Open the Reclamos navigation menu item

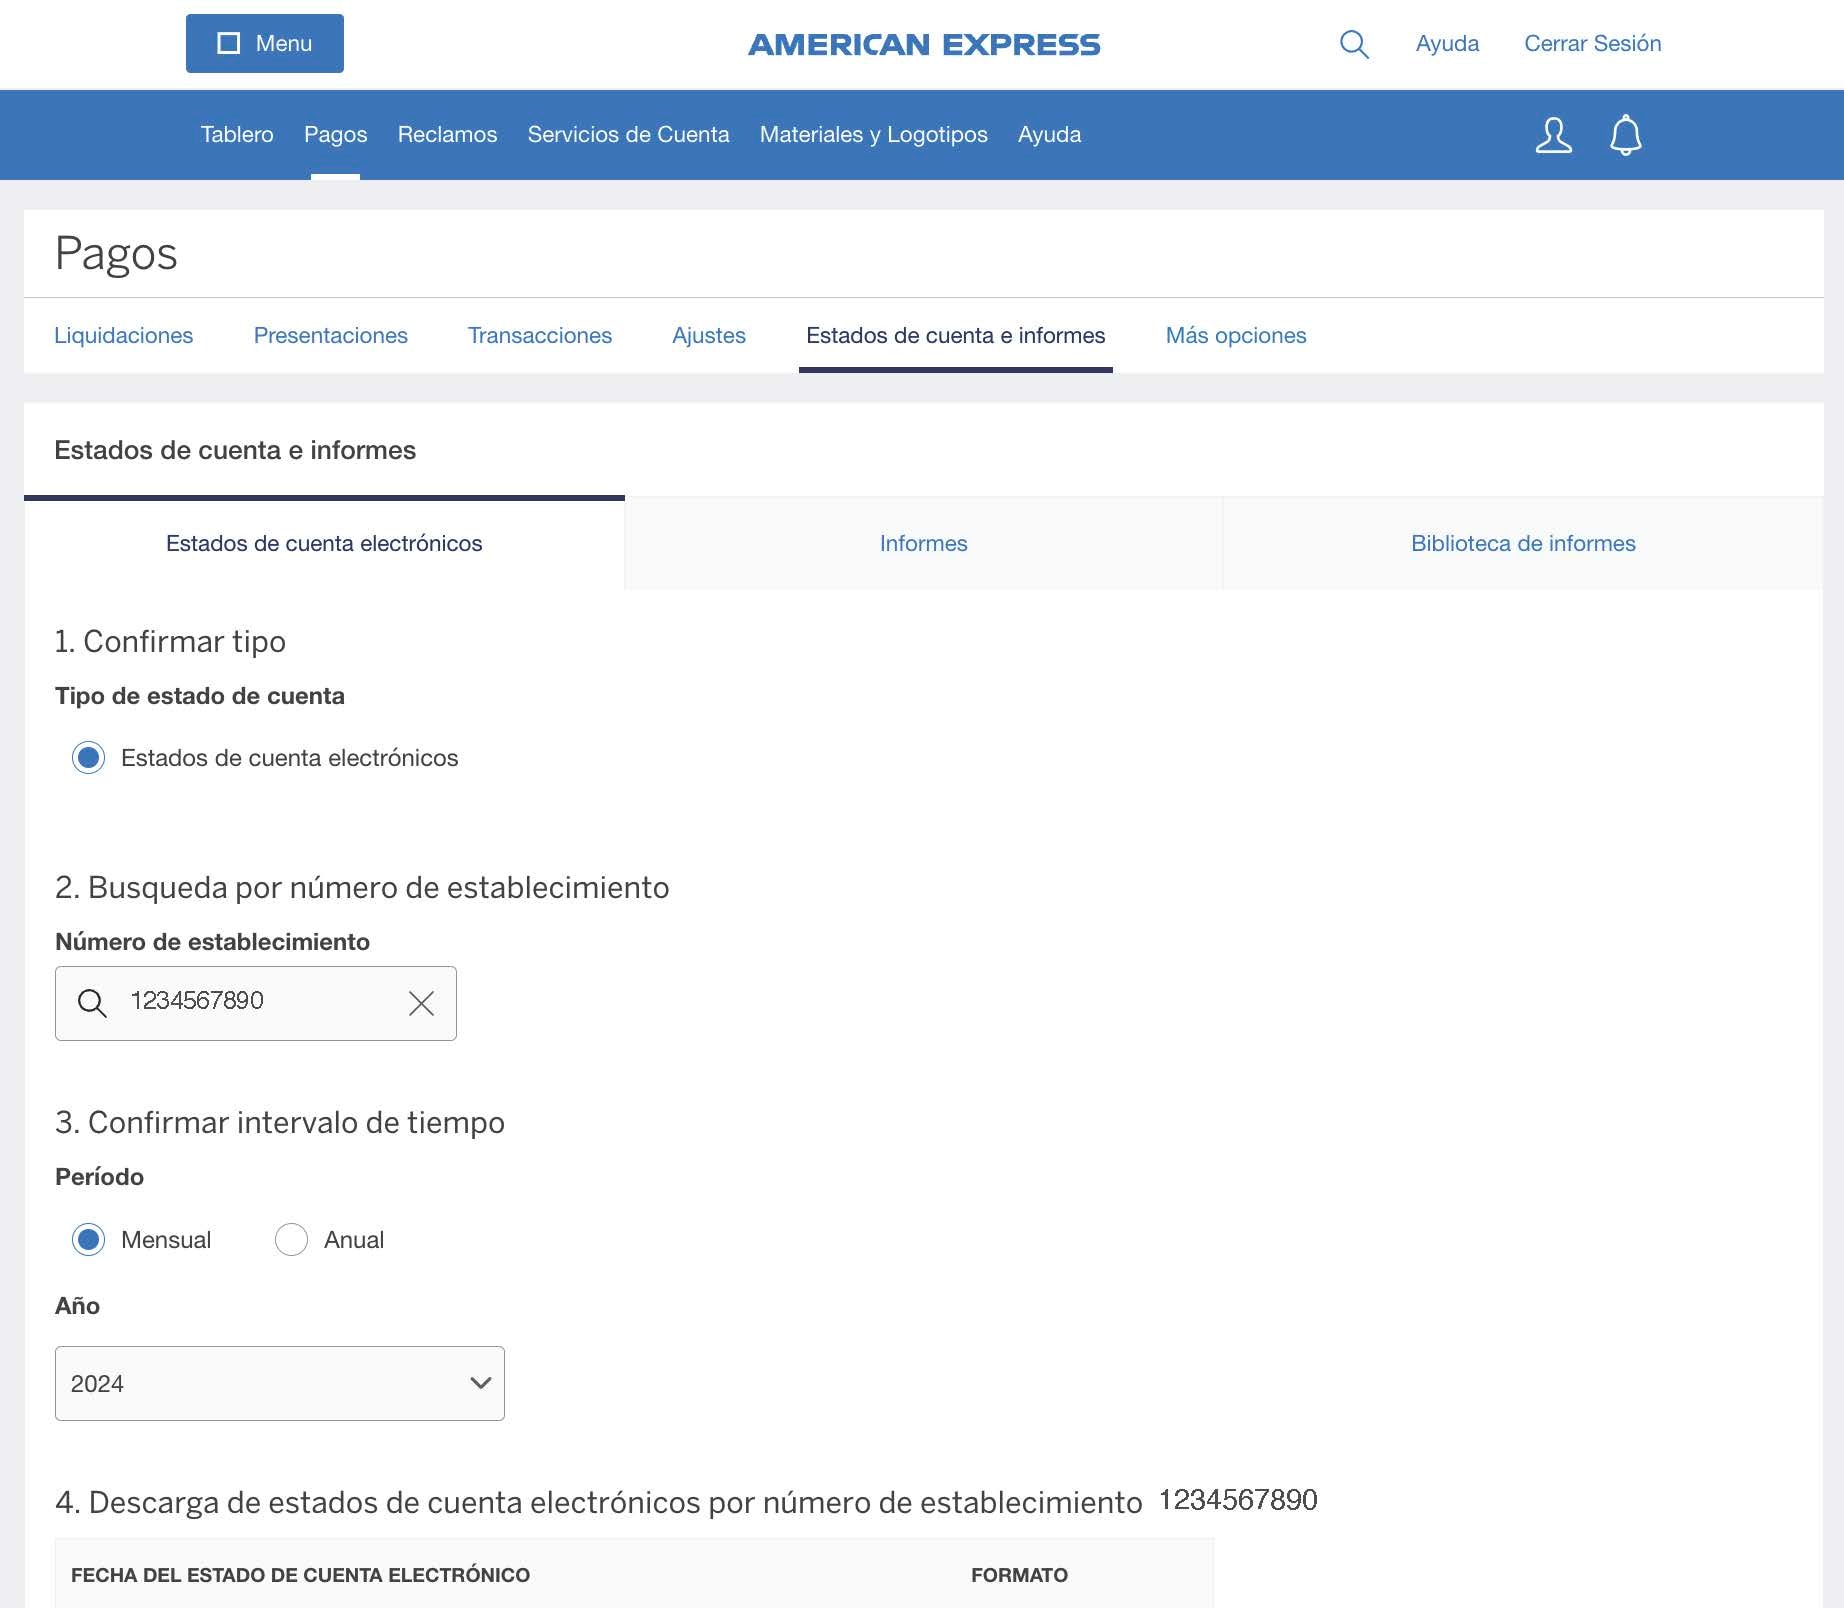[446, 134]
